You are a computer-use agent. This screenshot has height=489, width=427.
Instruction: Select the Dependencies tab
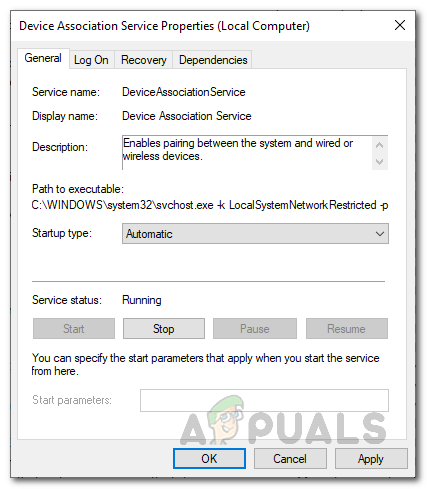pos(213,60)
